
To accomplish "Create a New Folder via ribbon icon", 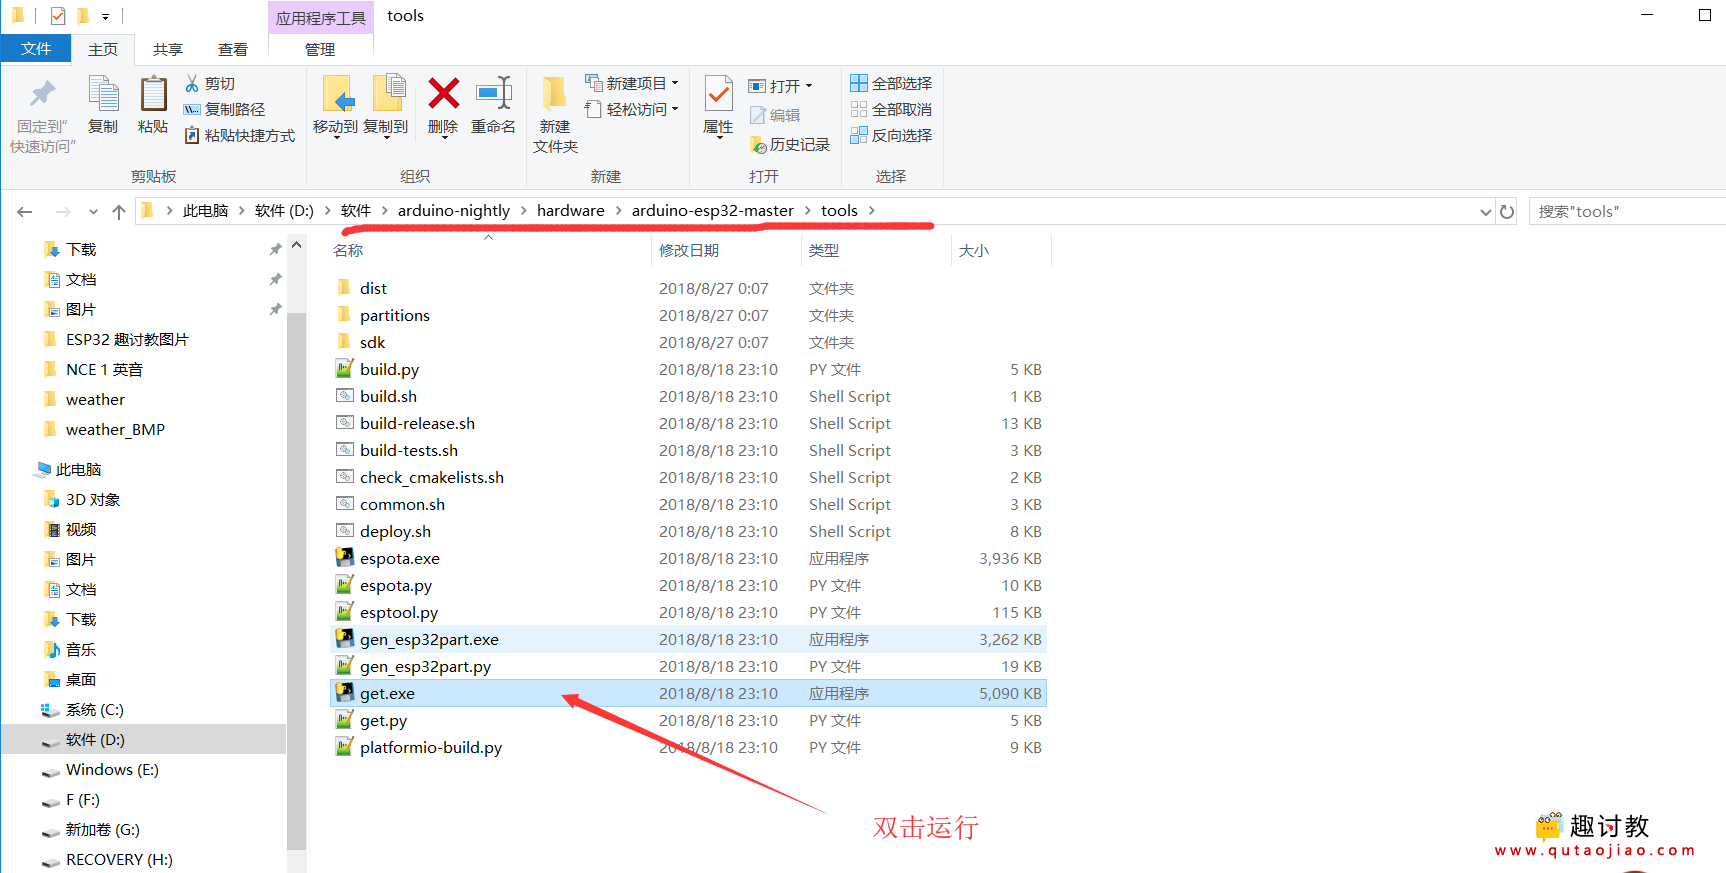I will click(555, 95).
